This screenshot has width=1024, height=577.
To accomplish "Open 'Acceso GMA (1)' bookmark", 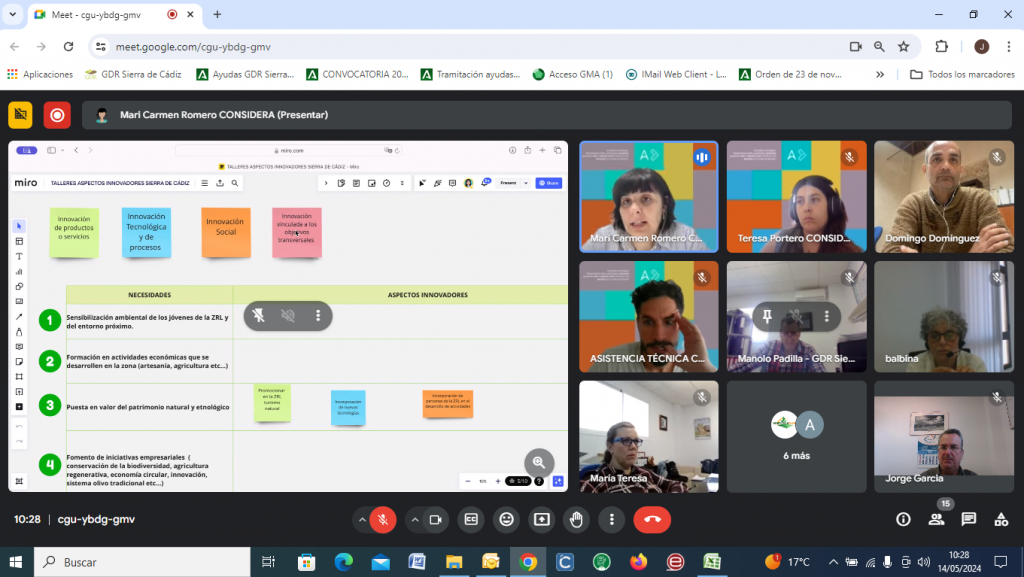I will pyautogui.click(x=573, y=74).
